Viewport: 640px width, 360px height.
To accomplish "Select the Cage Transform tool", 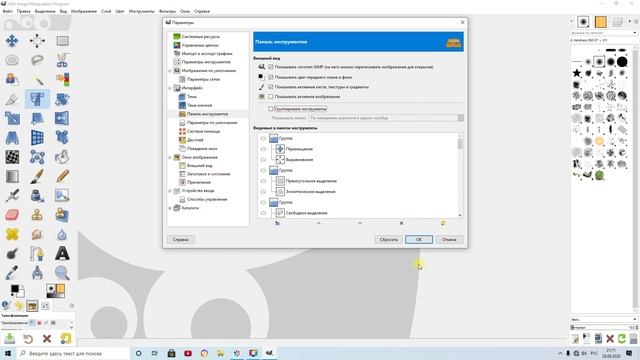I will click(37, 157).
